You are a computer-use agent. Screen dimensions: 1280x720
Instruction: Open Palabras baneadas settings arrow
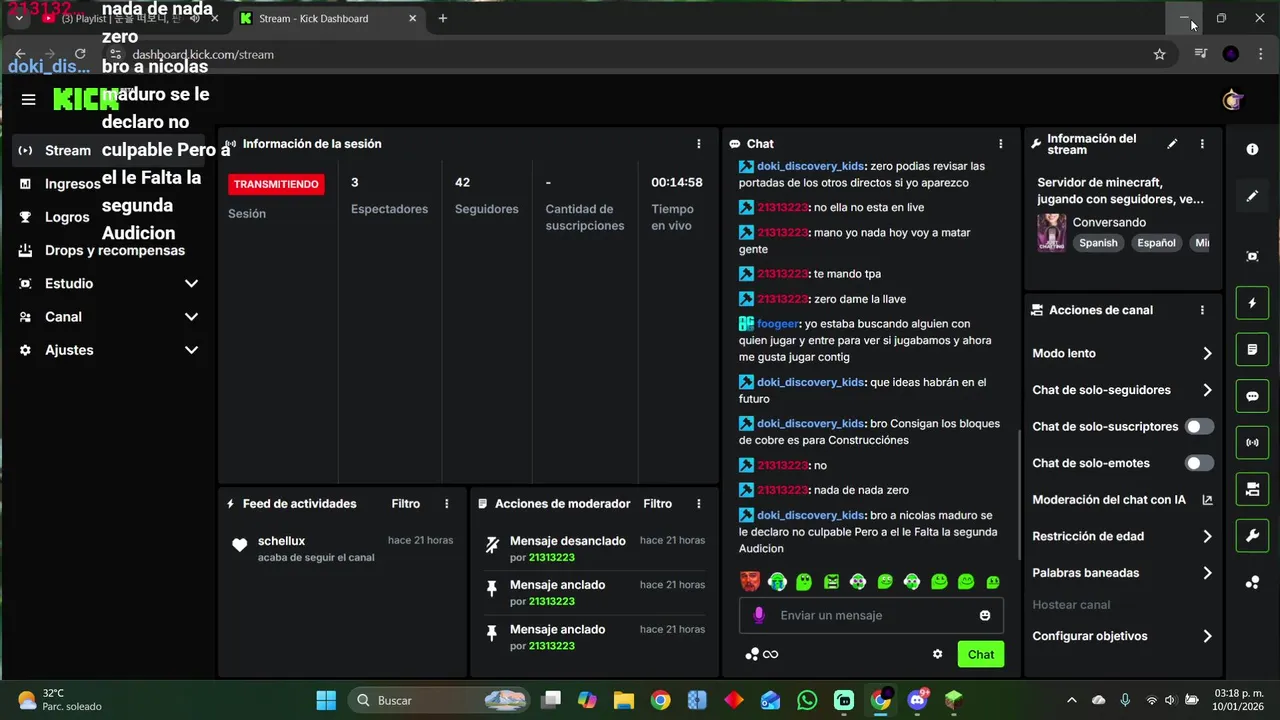click(x=1207, y=573)
